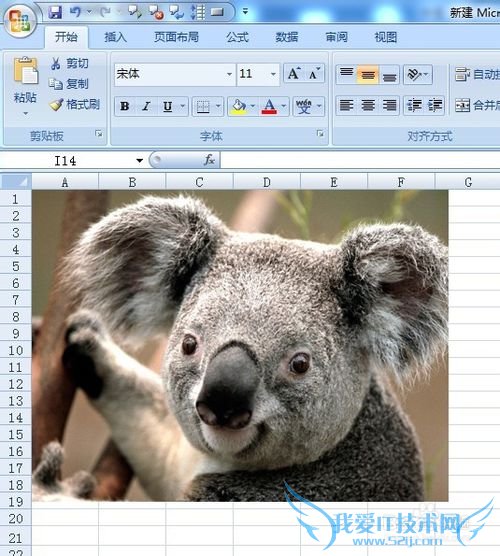The image size is (500, 556).
Task: Open text orientation options
Action: pyautogui.click(x=418, y=74)
